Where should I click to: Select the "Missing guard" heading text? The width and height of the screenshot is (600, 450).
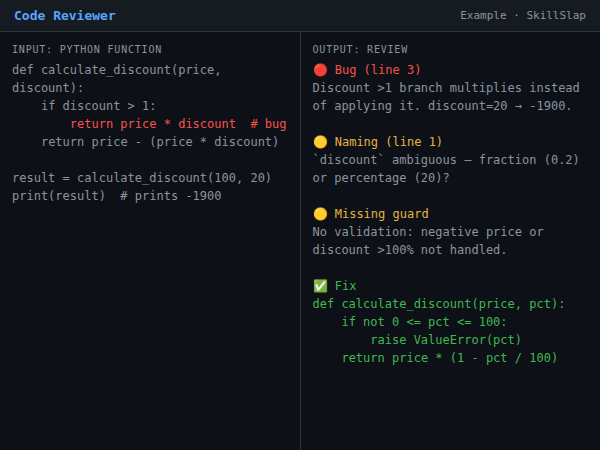(x=382, y=213)
